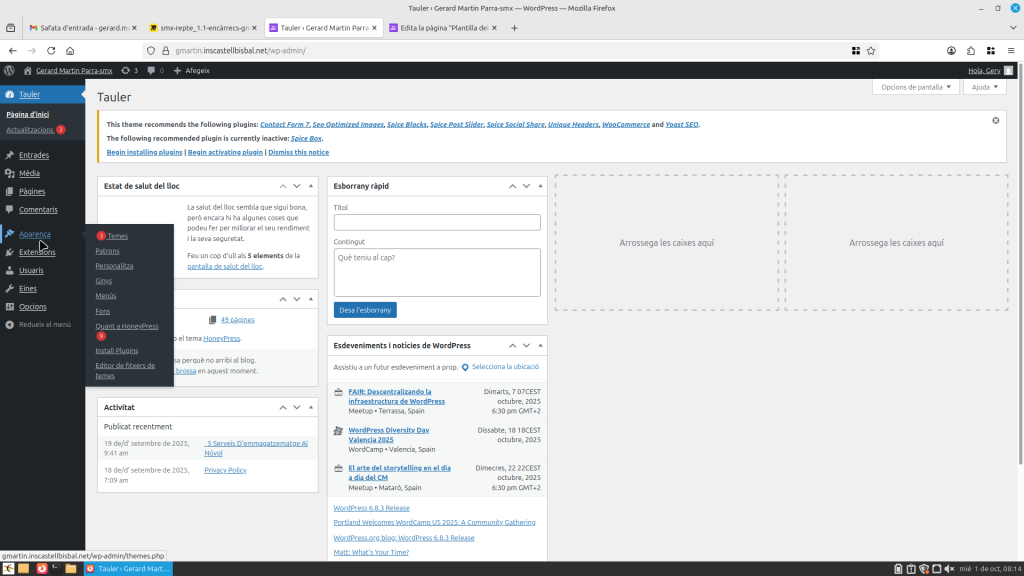Open Firefox hamburger application menu
The height and width of the screenshot is (576, 1024).
click(1011, 50)
